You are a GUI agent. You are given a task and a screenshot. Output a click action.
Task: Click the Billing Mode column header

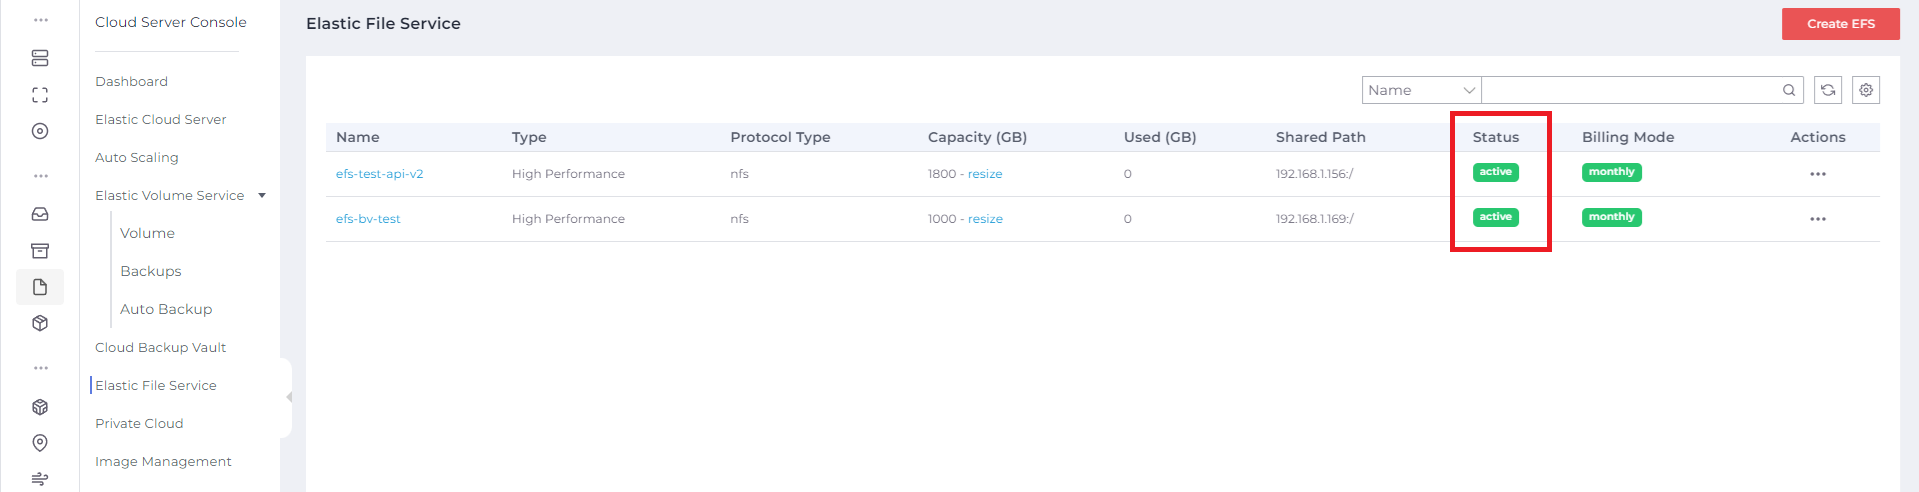(1627, 137)
